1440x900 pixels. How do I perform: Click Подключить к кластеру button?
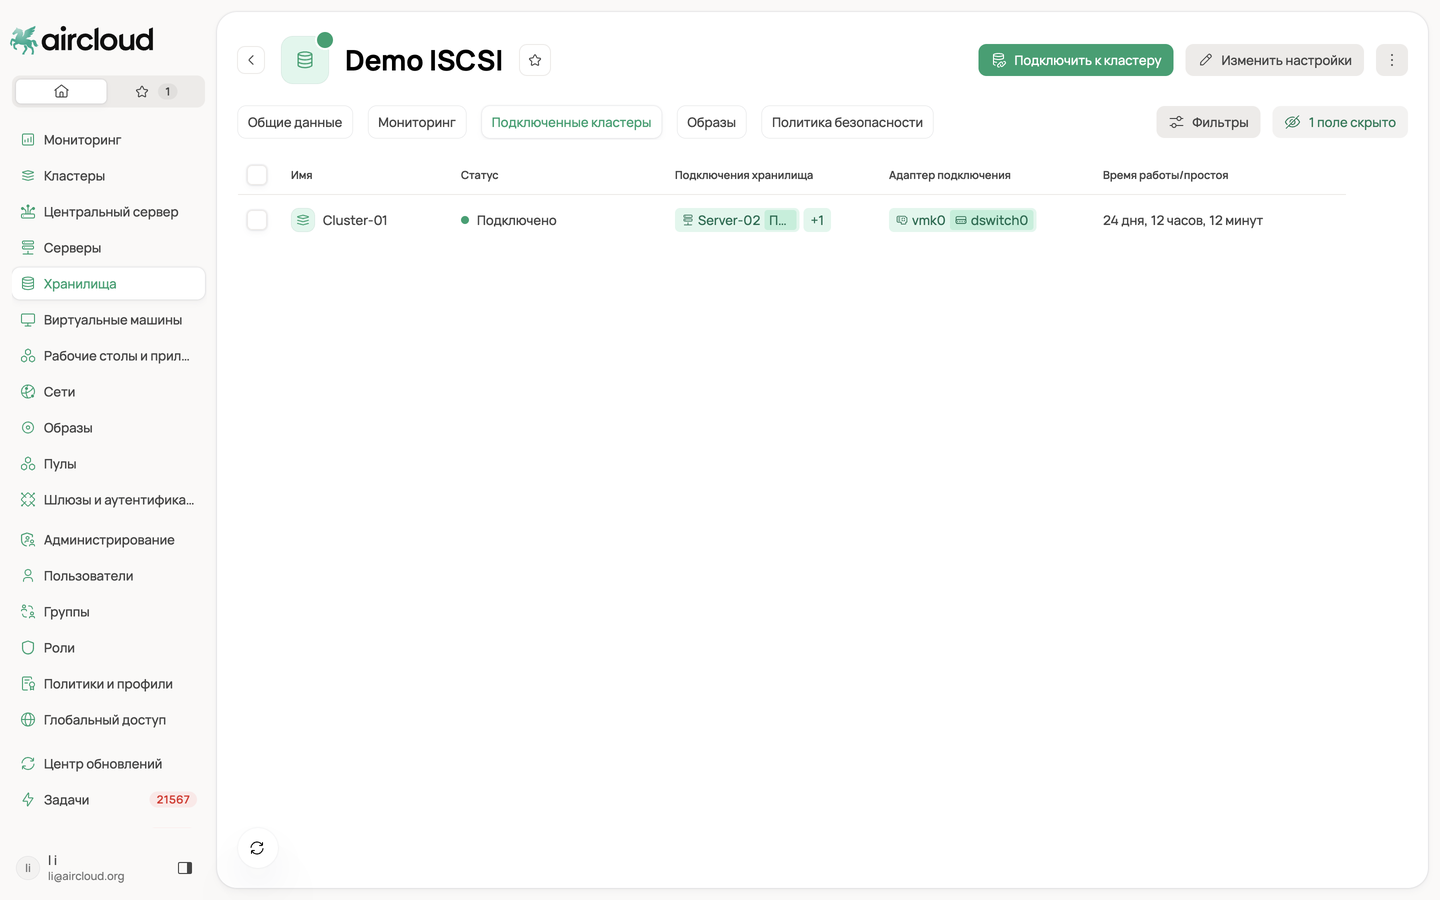point(1076,60)
